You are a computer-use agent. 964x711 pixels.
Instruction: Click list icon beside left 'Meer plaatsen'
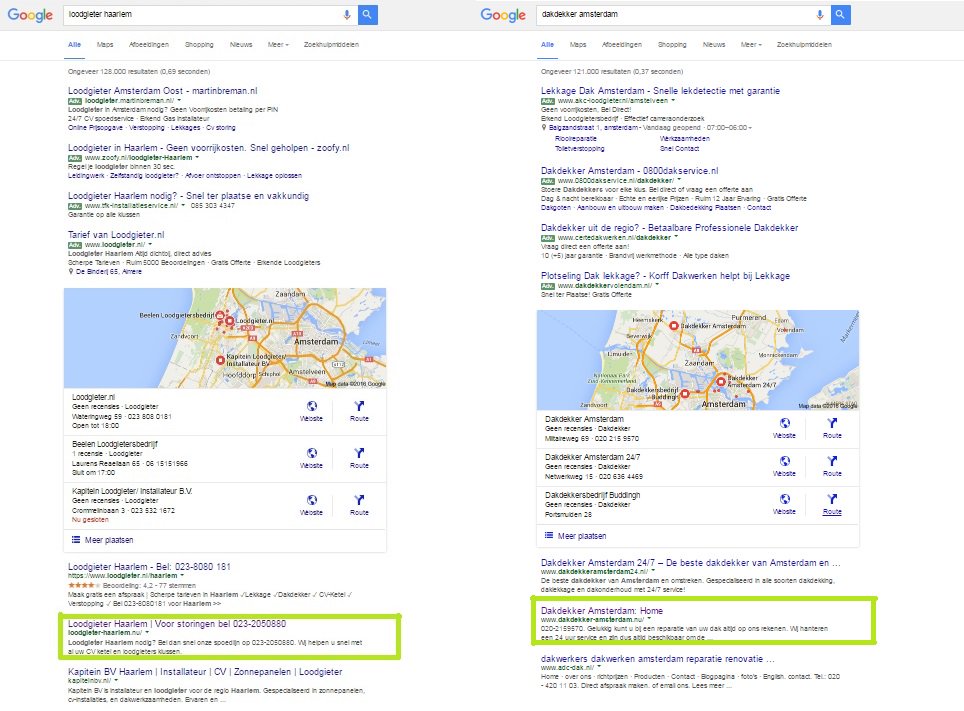click(x=76, y=539)
